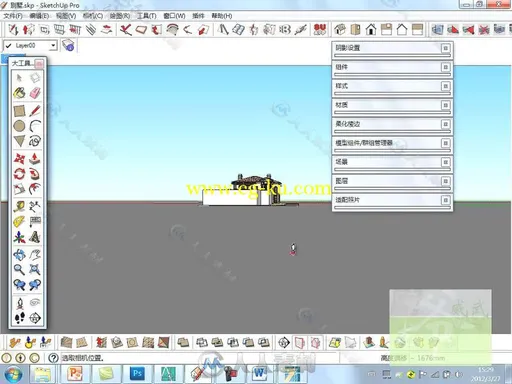
Task: Select the Position Camera tool
Action: (x=20, y=303)
